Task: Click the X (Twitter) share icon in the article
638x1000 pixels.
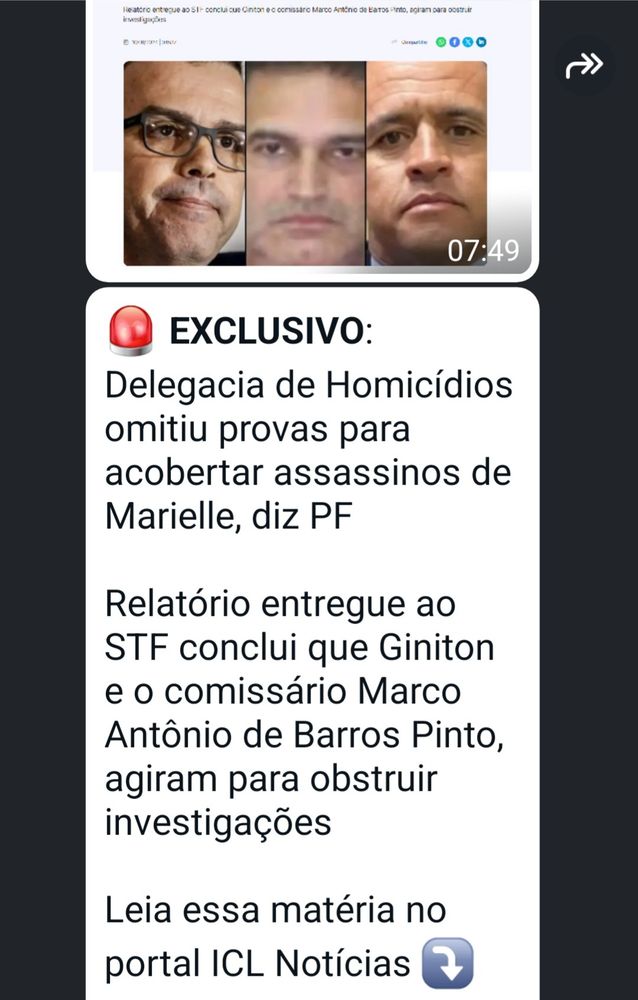Action: point(468,42)
